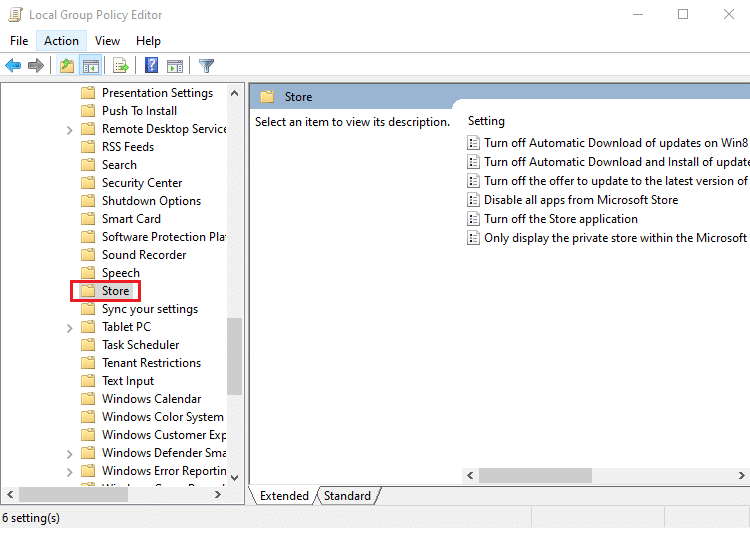Click the settings list horizontal scrollbar thumb
The height and width of the screenshot is (534, 750).
(x=535, y=476)
